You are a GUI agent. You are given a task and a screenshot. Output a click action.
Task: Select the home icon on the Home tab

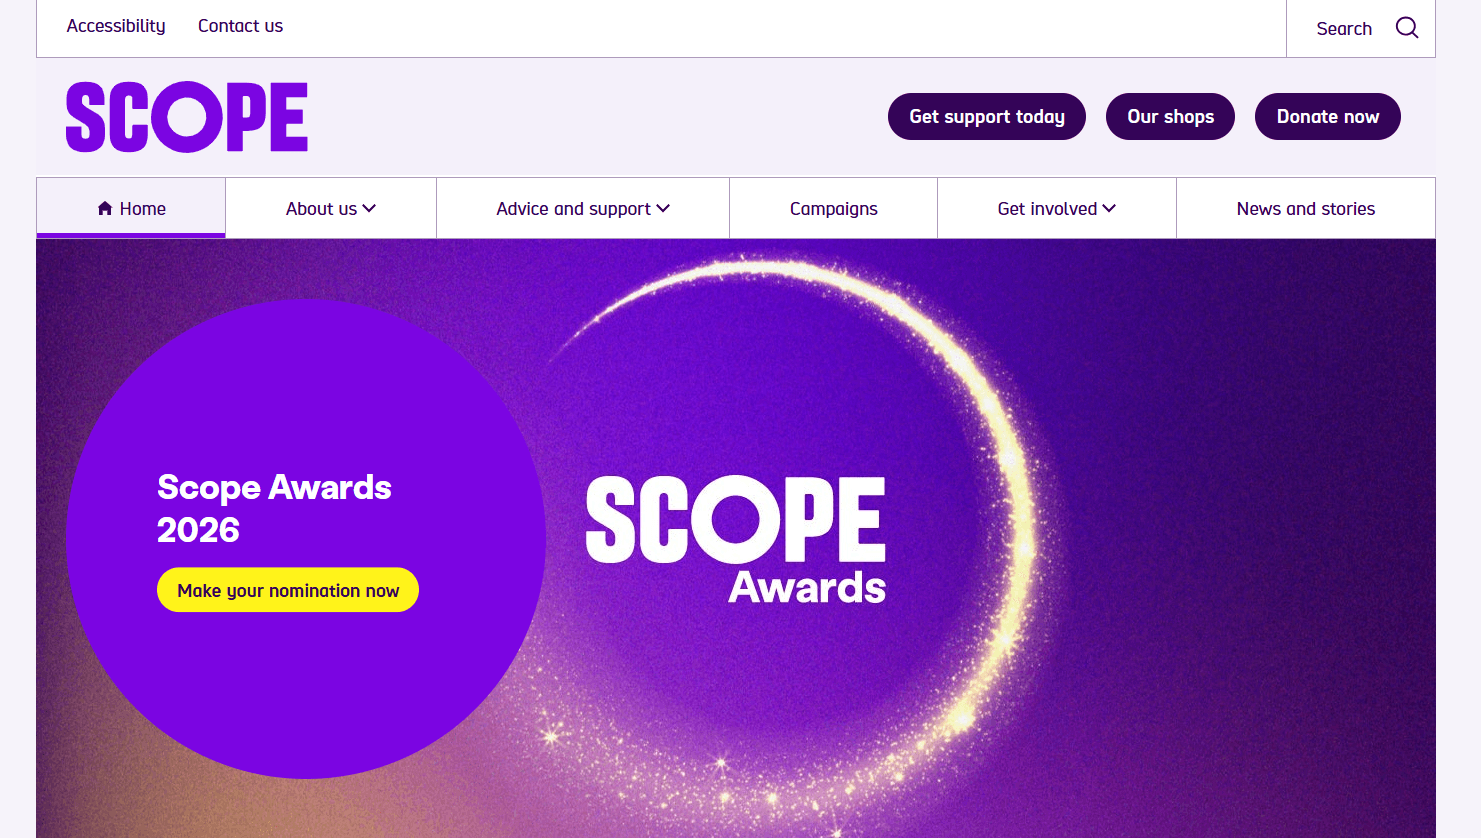[x=104, y=207]
